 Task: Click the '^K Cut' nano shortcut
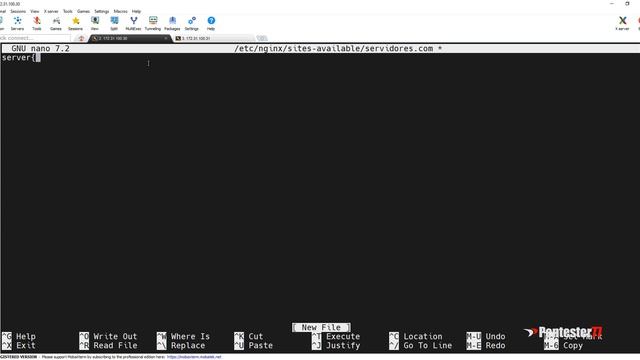[249, 336]
